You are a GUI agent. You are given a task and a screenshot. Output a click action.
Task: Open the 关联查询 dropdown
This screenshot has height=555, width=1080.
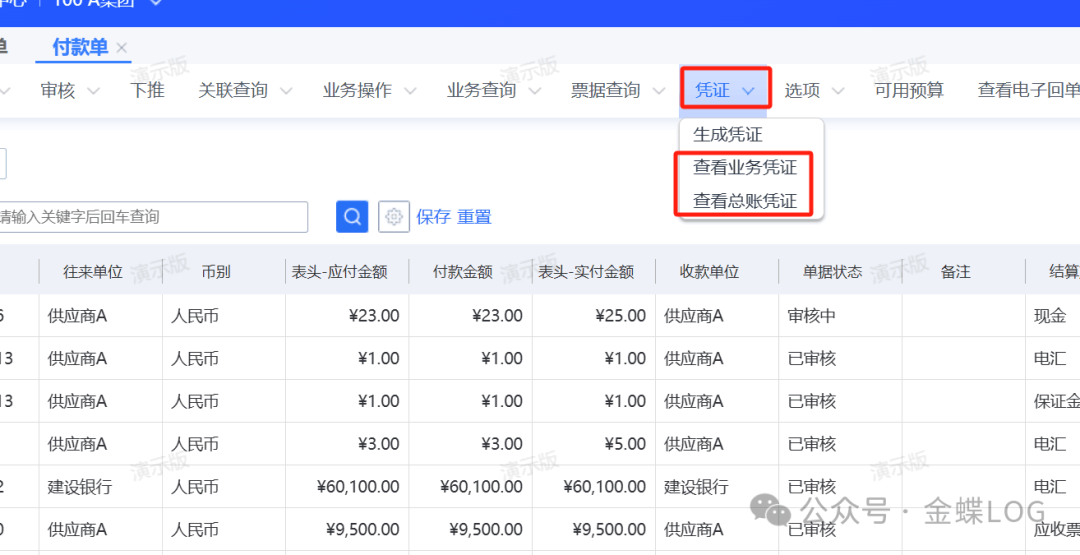(x=245, y=90)
